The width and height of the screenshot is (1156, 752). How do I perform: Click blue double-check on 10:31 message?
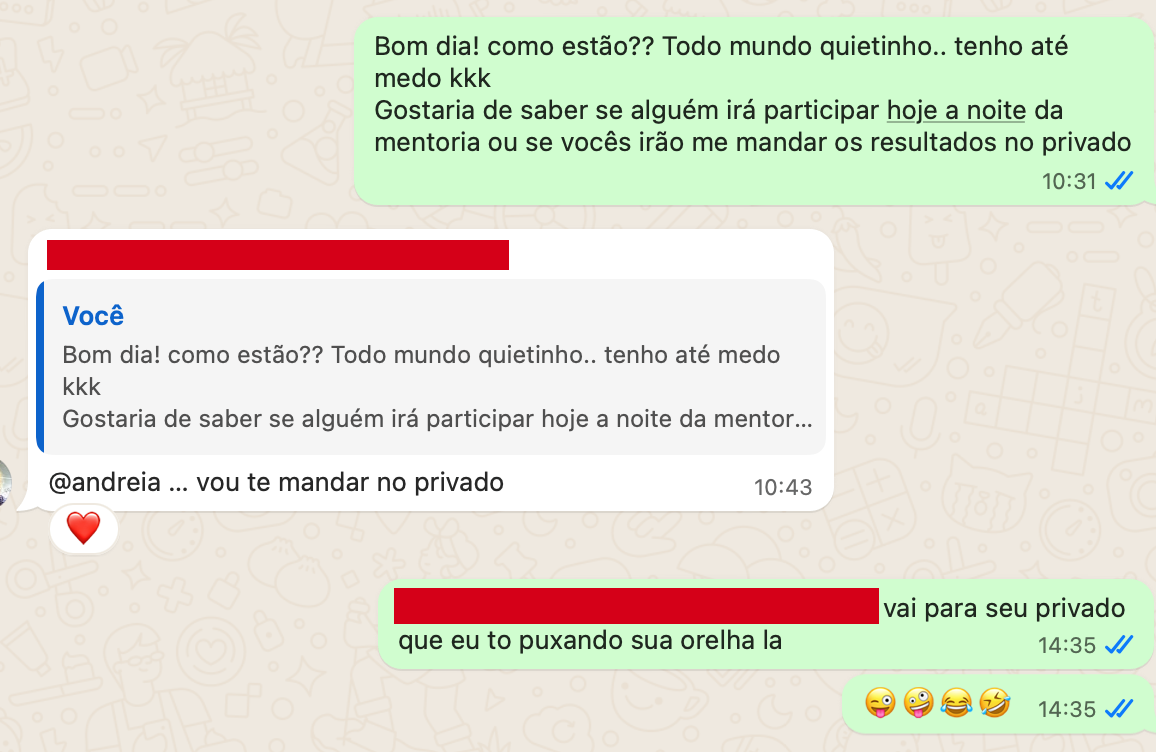point(1118,181)
